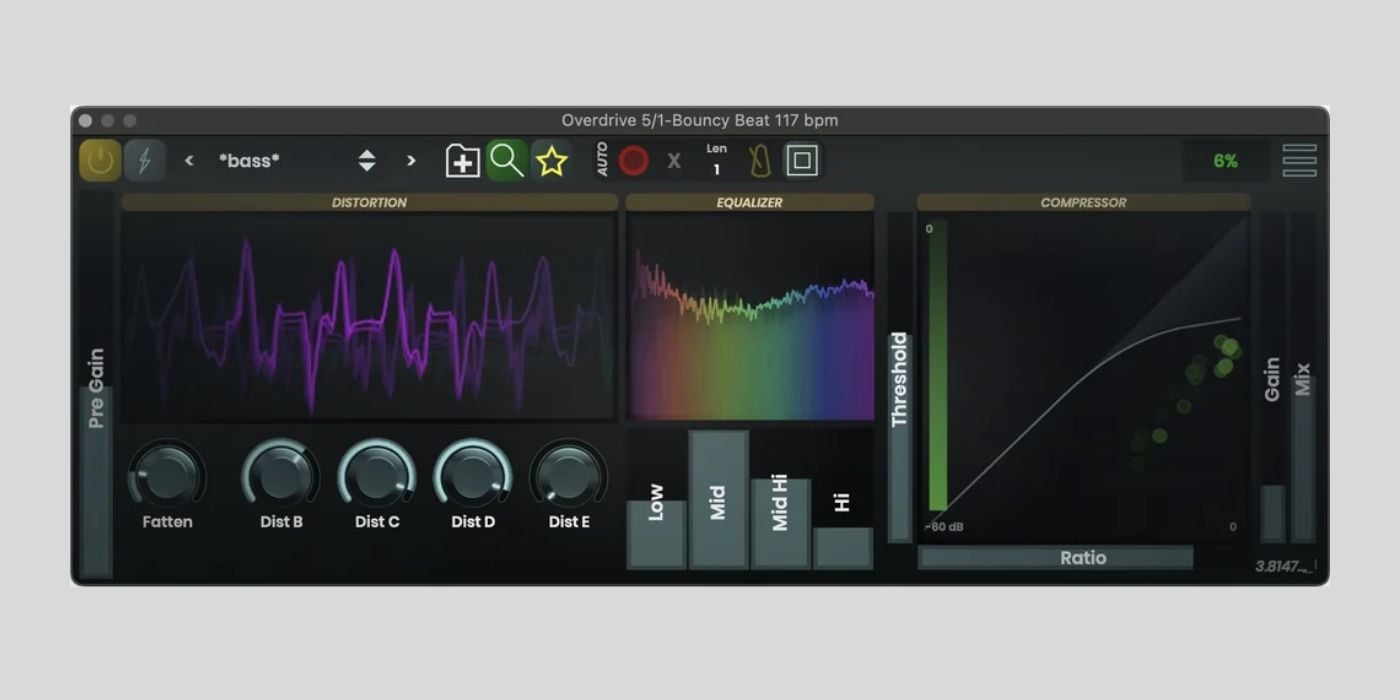Click the square-in-square icon
This screenshot has width=1400, height=700.
click(802, 161)
